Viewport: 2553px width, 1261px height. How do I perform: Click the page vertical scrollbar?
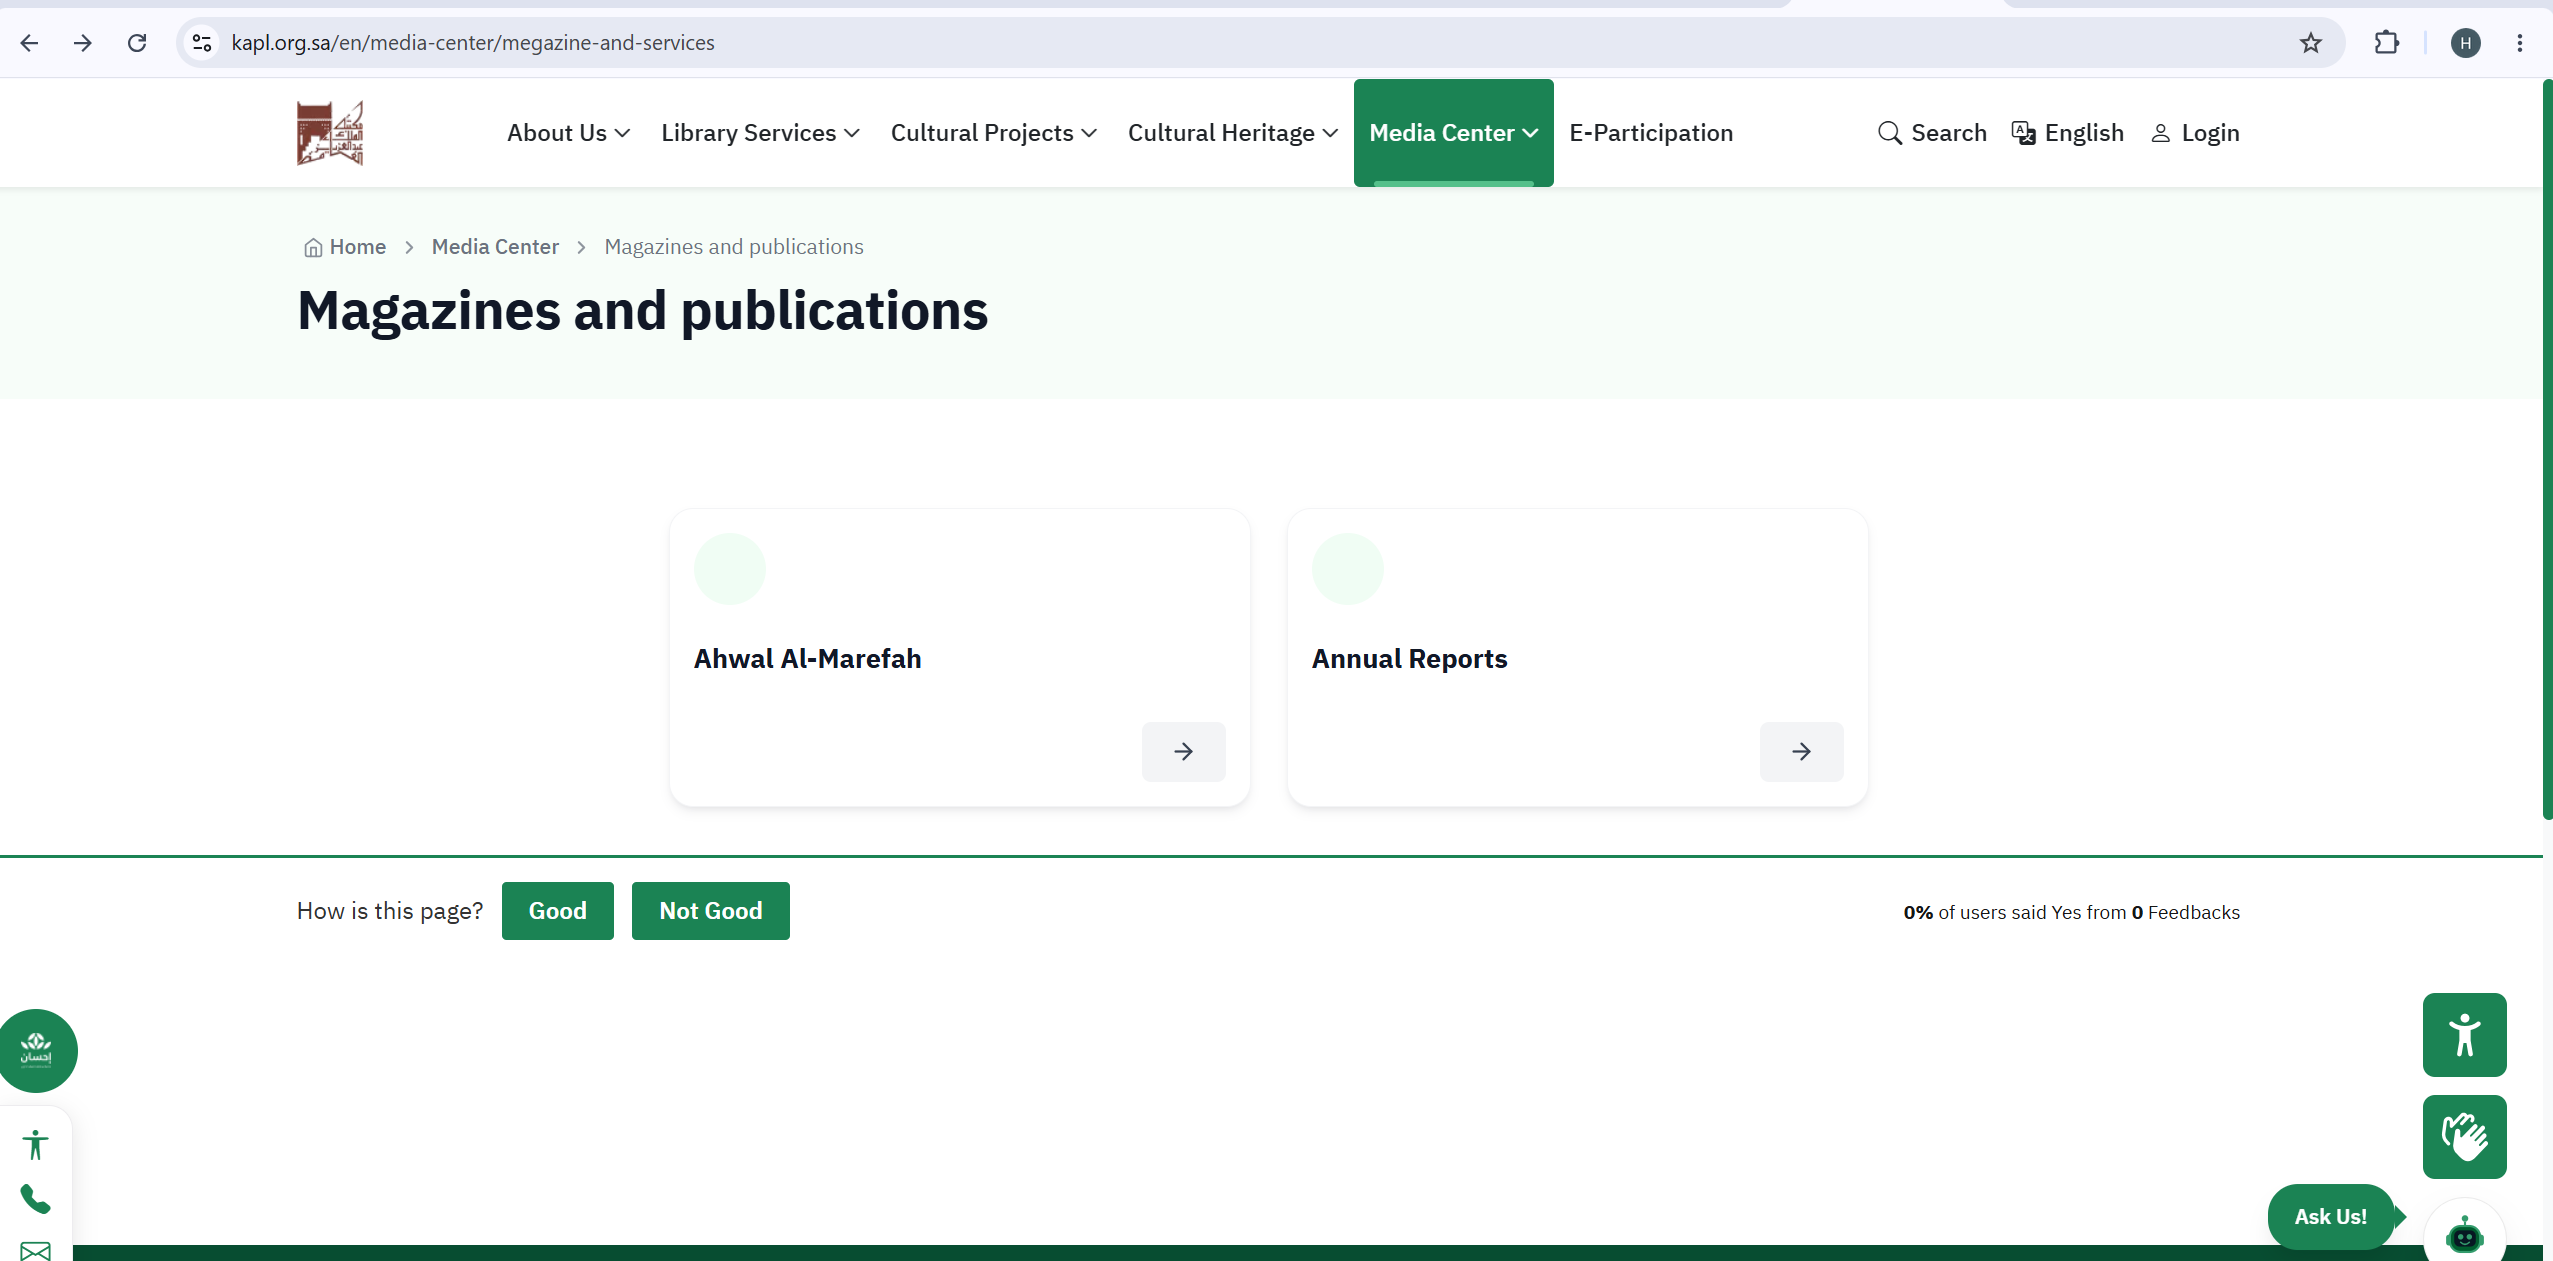(x=2547, y=450)
